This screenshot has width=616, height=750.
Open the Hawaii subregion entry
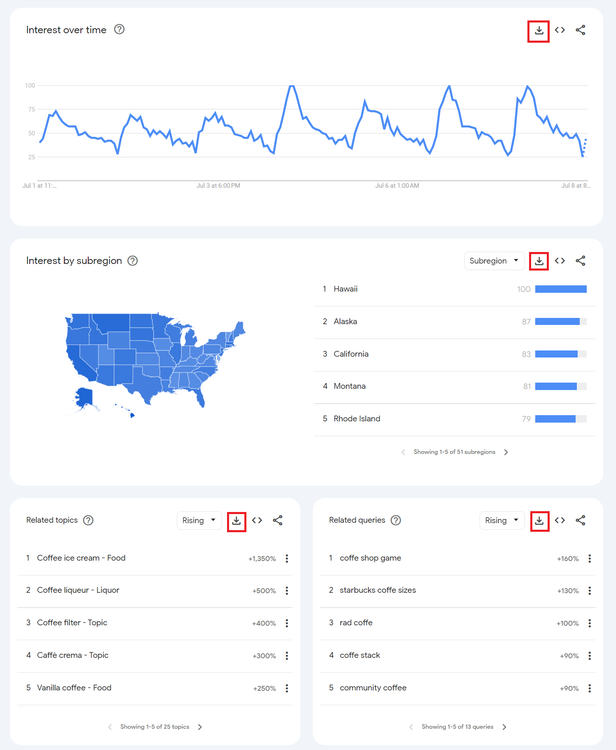pos(346,289)
